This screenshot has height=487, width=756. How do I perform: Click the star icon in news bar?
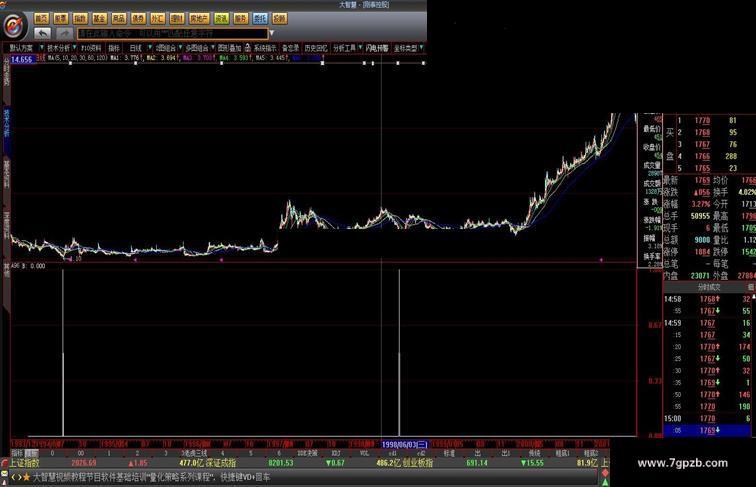click(x=26, y=477)
